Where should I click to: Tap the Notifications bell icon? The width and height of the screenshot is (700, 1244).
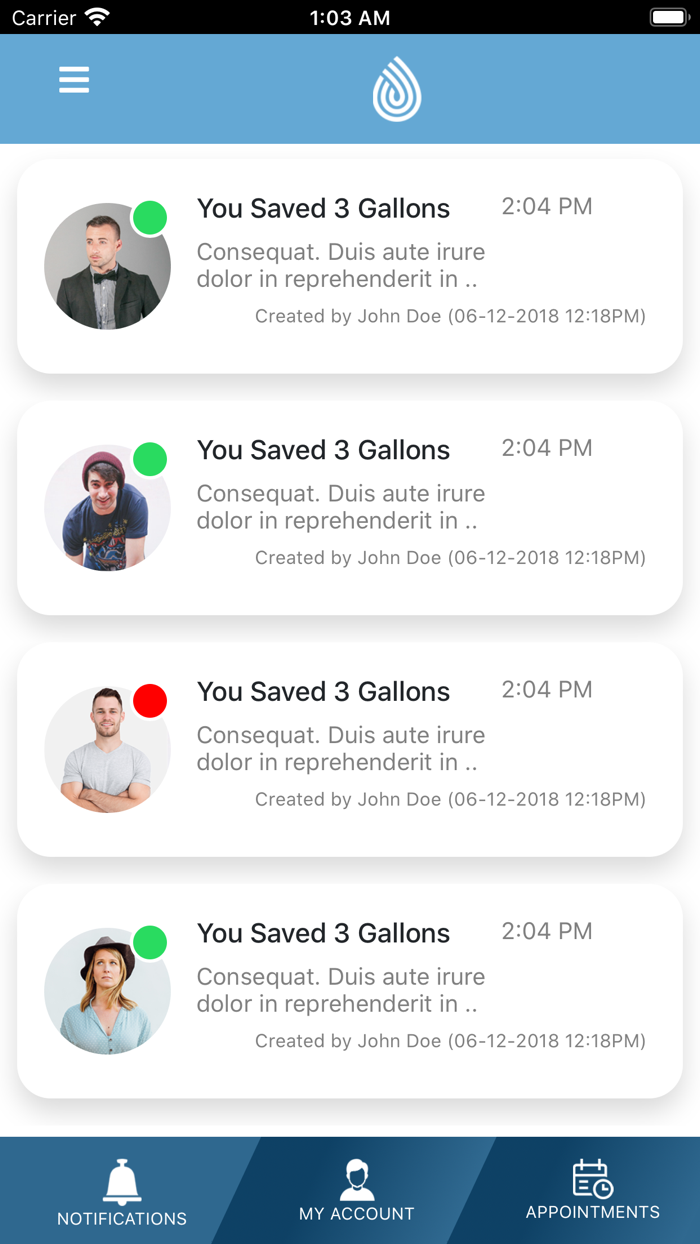pyautogui.click(x=122, y=1181)
